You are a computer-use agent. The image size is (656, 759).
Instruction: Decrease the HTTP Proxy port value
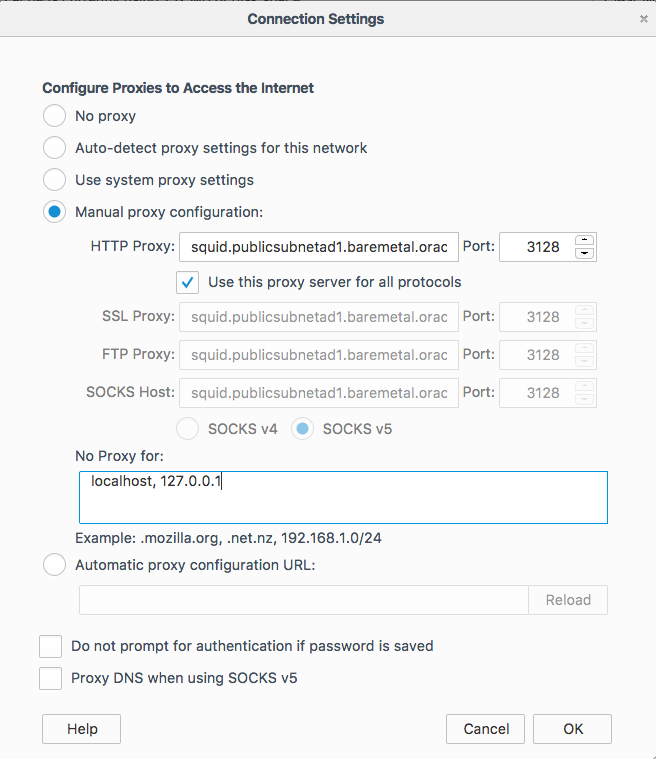coord(584,253)
